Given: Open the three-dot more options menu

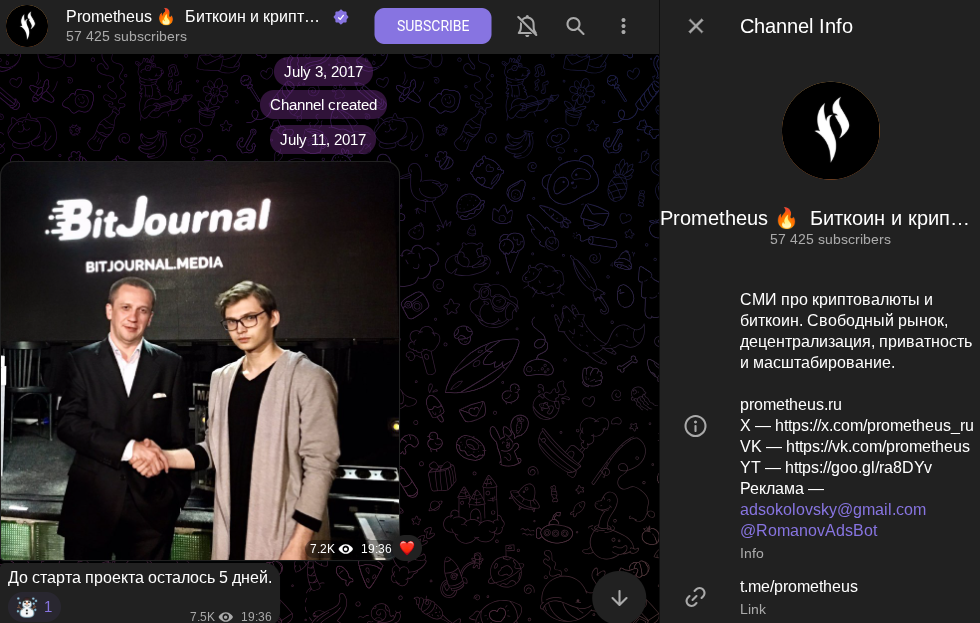Looking at the screenshot, I should (x=622, y=26).
